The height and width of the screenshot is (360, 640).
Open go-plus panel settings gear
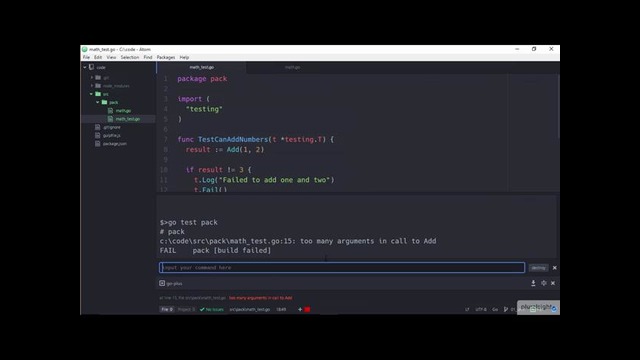544,283
